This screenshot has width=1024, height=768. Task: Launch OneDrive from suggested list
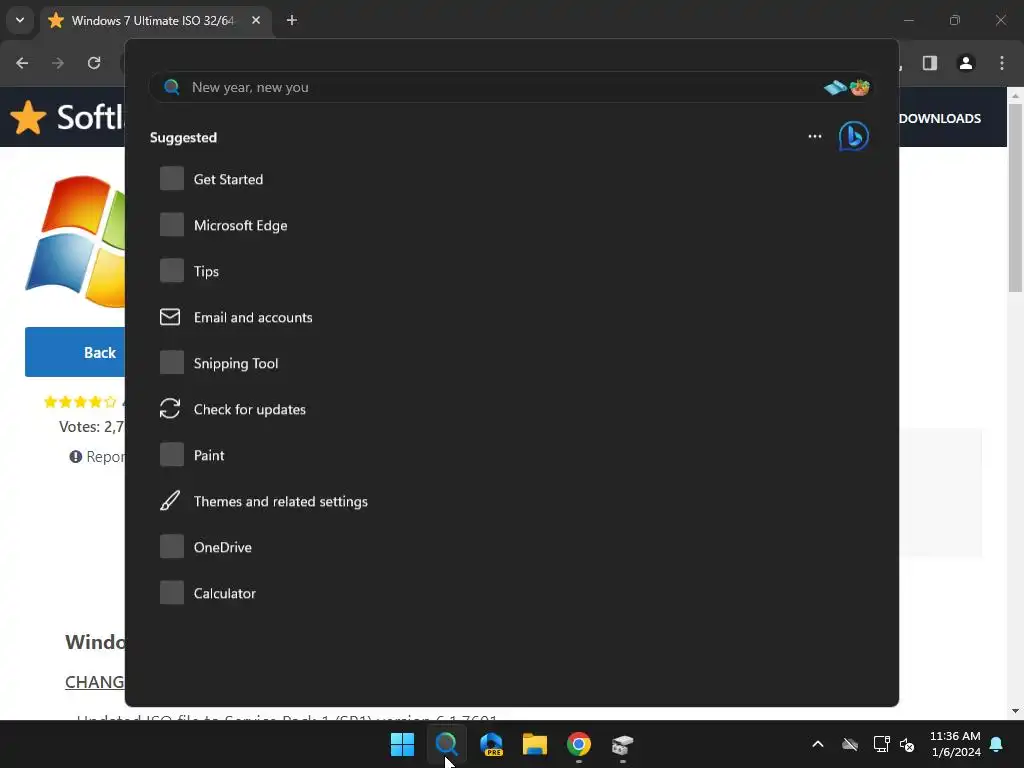click(223, 547)
